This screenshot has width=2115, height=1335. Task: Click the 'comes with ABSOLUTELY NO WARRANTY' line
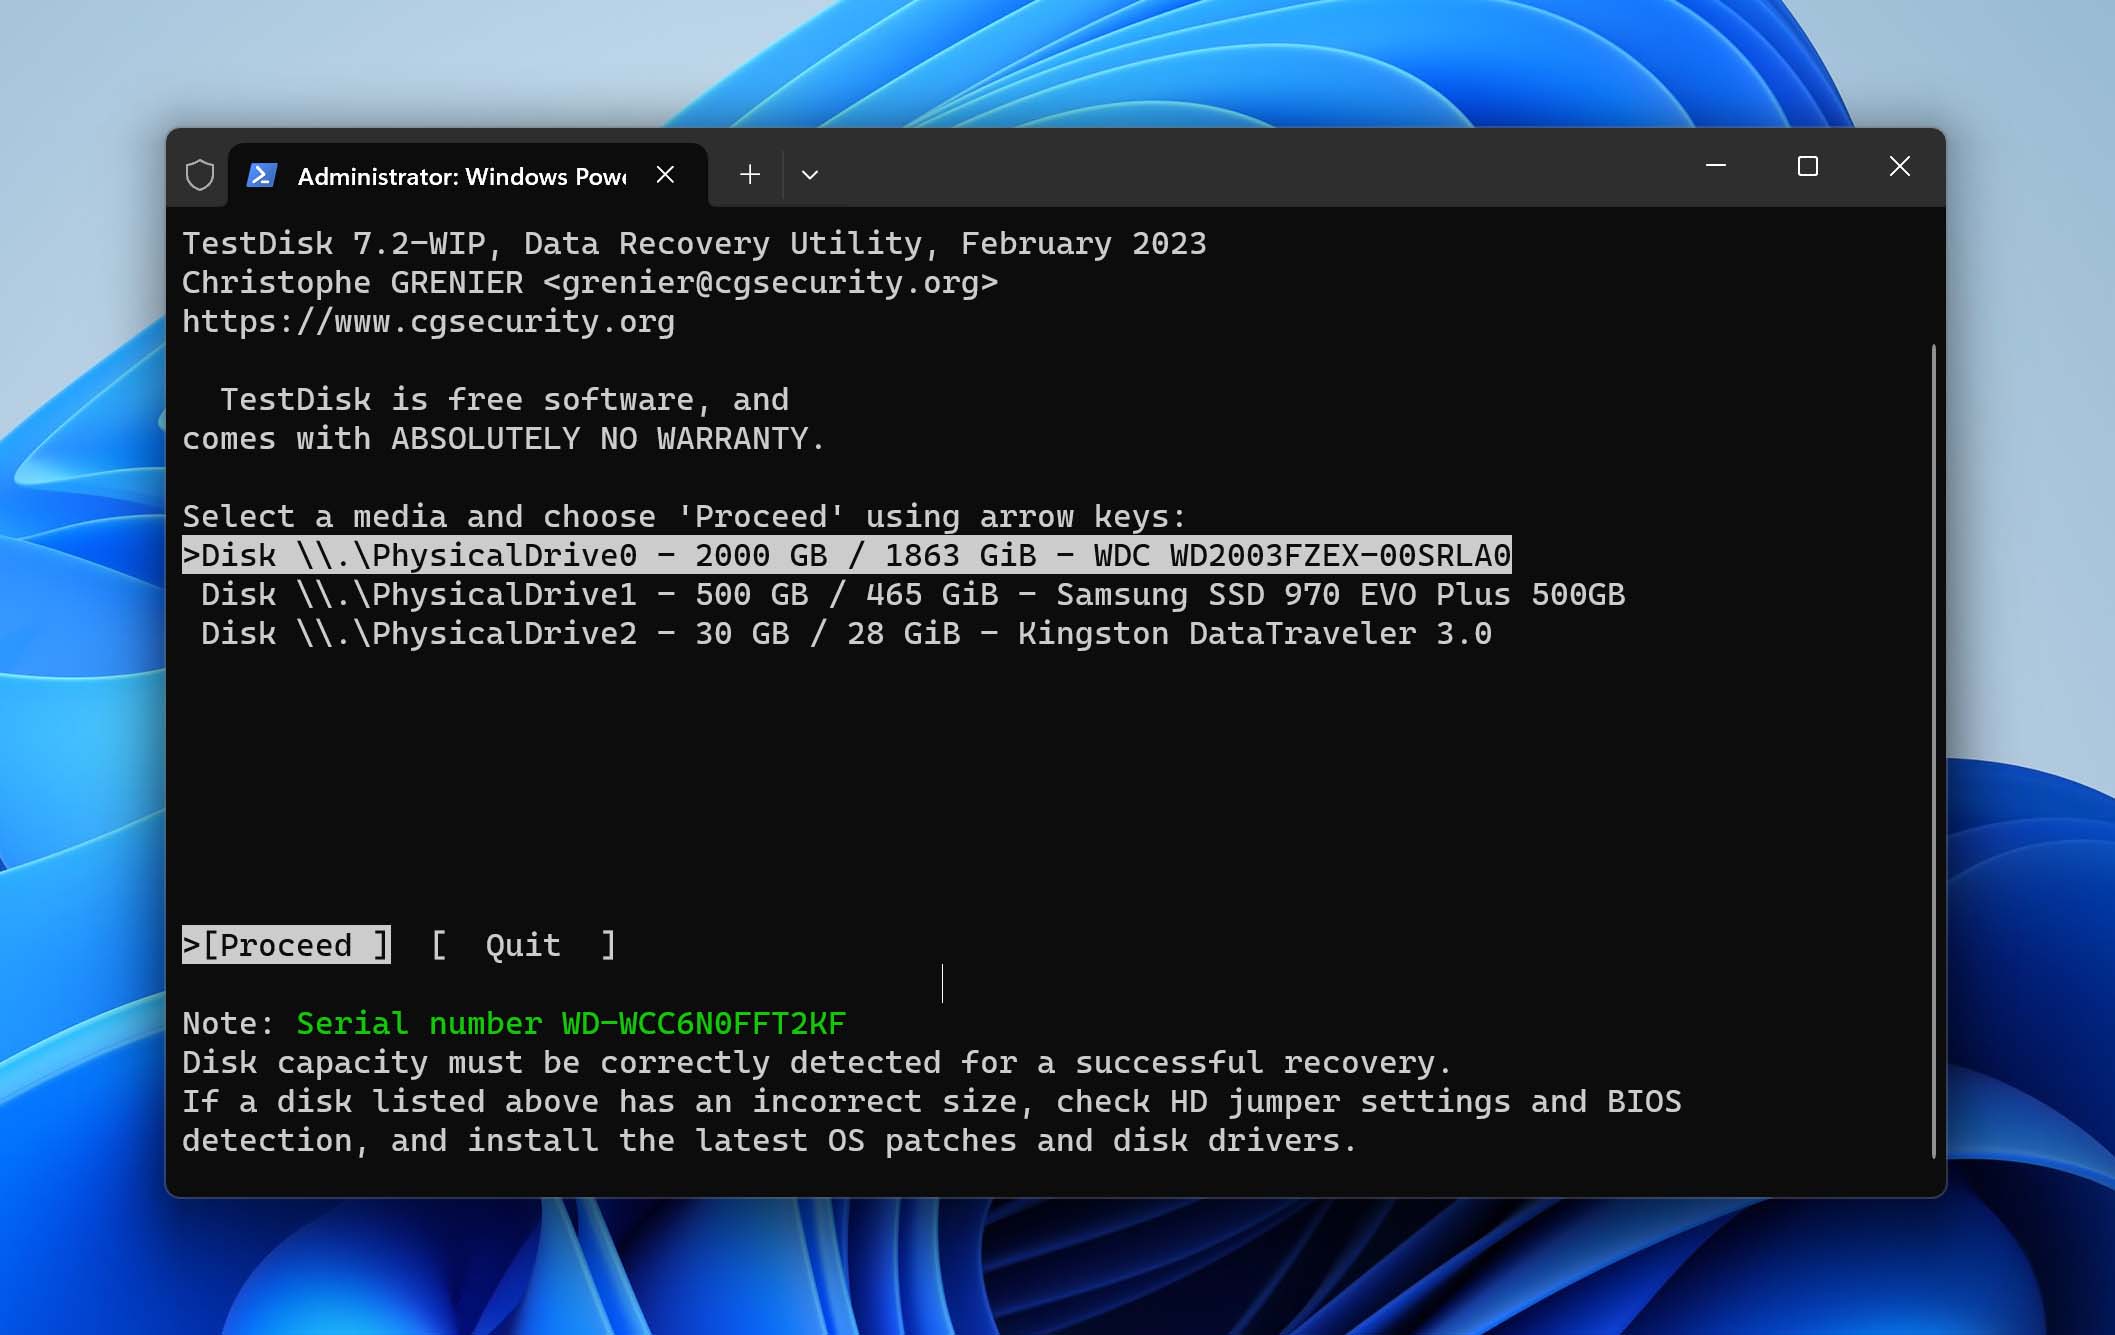coord(504,438)
